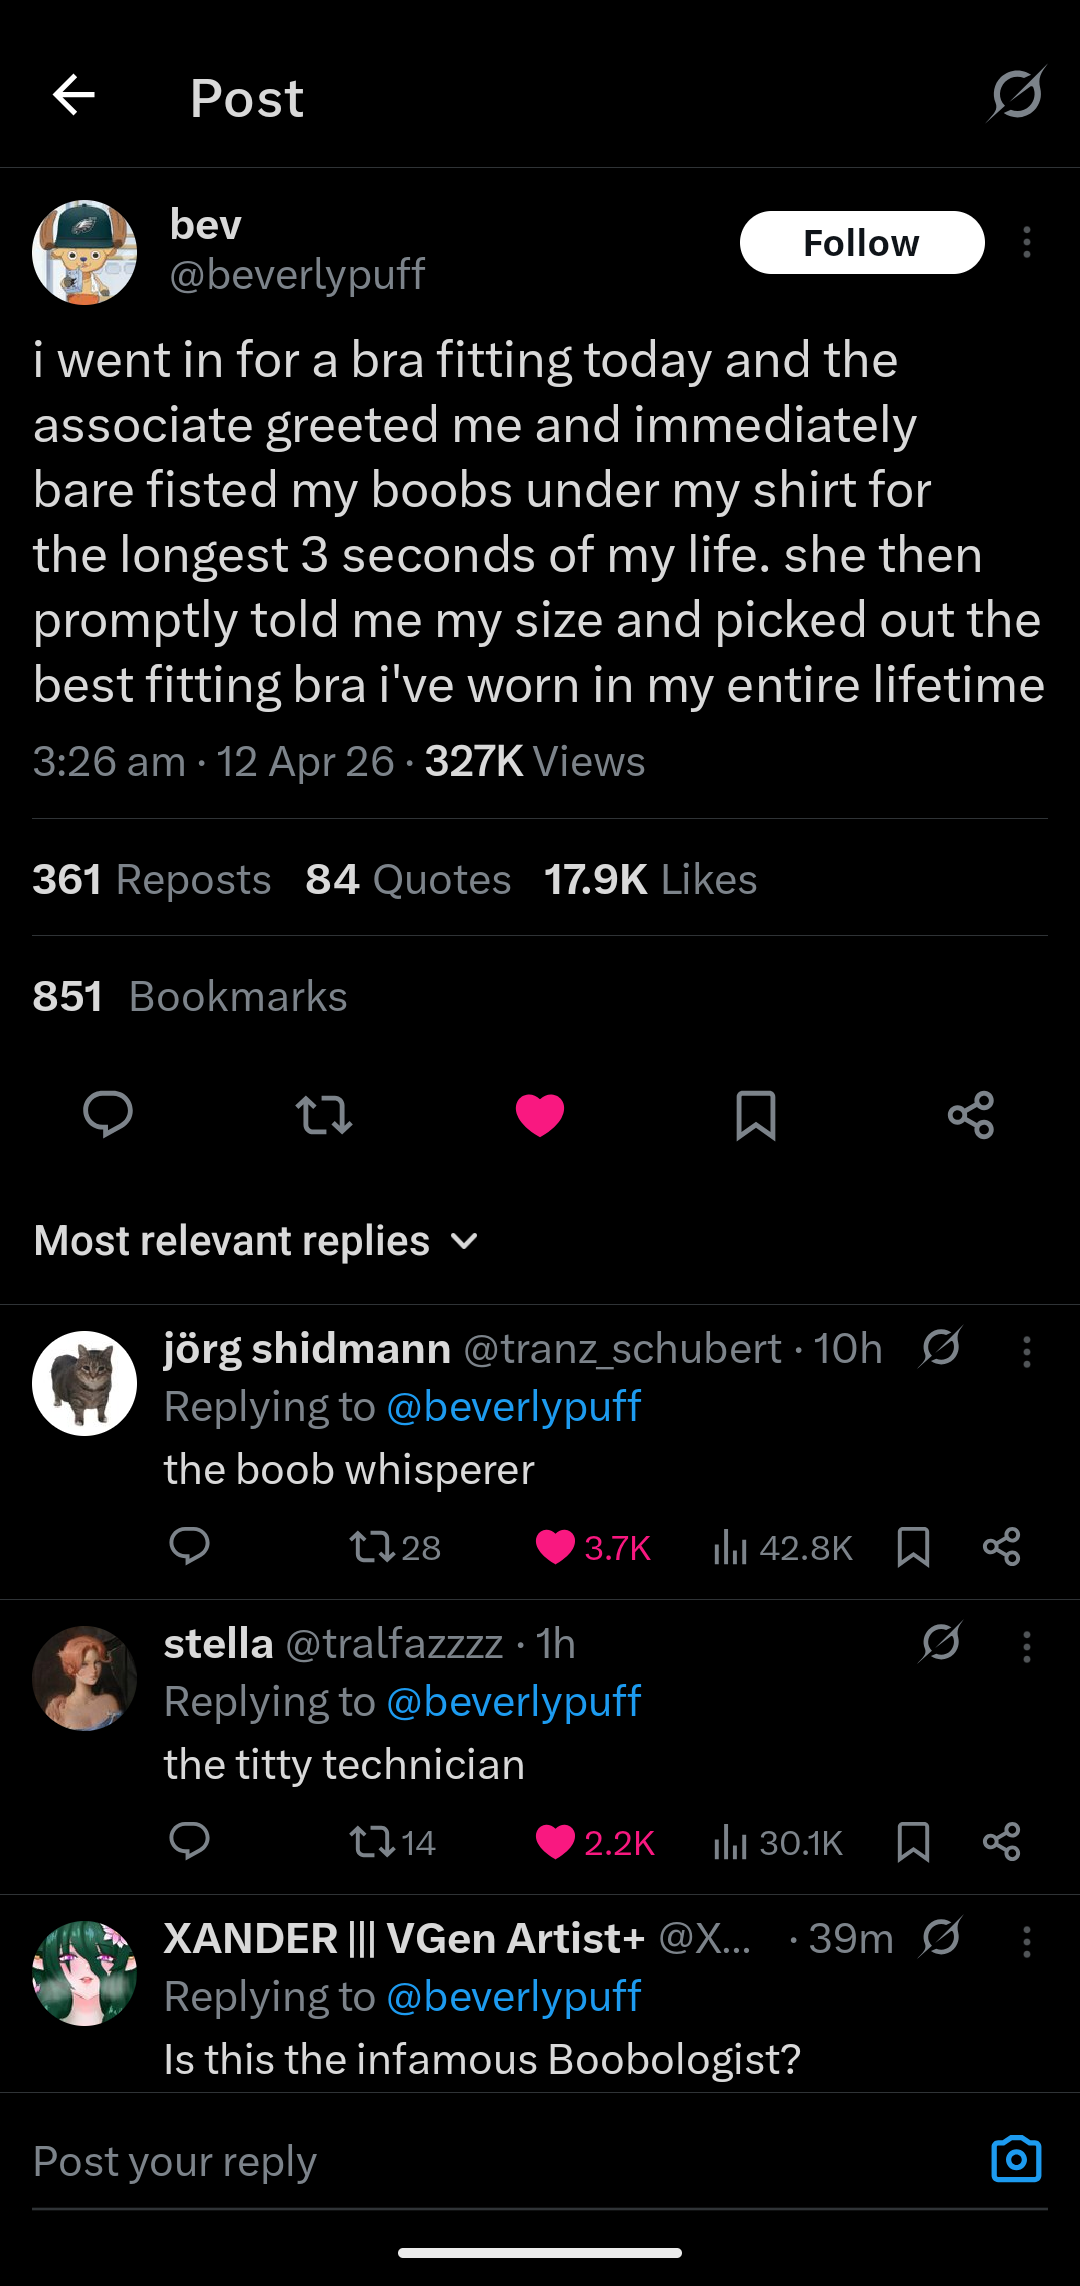
Task: Open options menu on jörg shidmann's reply
Action: (x=1026, y=1352)
